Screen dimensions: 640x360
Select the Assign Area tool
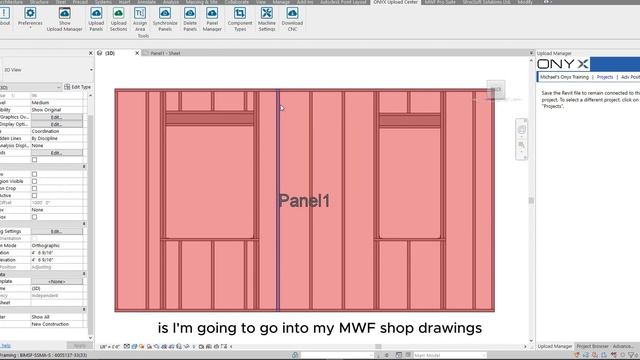pyautogui.click(x=140, y=19)
